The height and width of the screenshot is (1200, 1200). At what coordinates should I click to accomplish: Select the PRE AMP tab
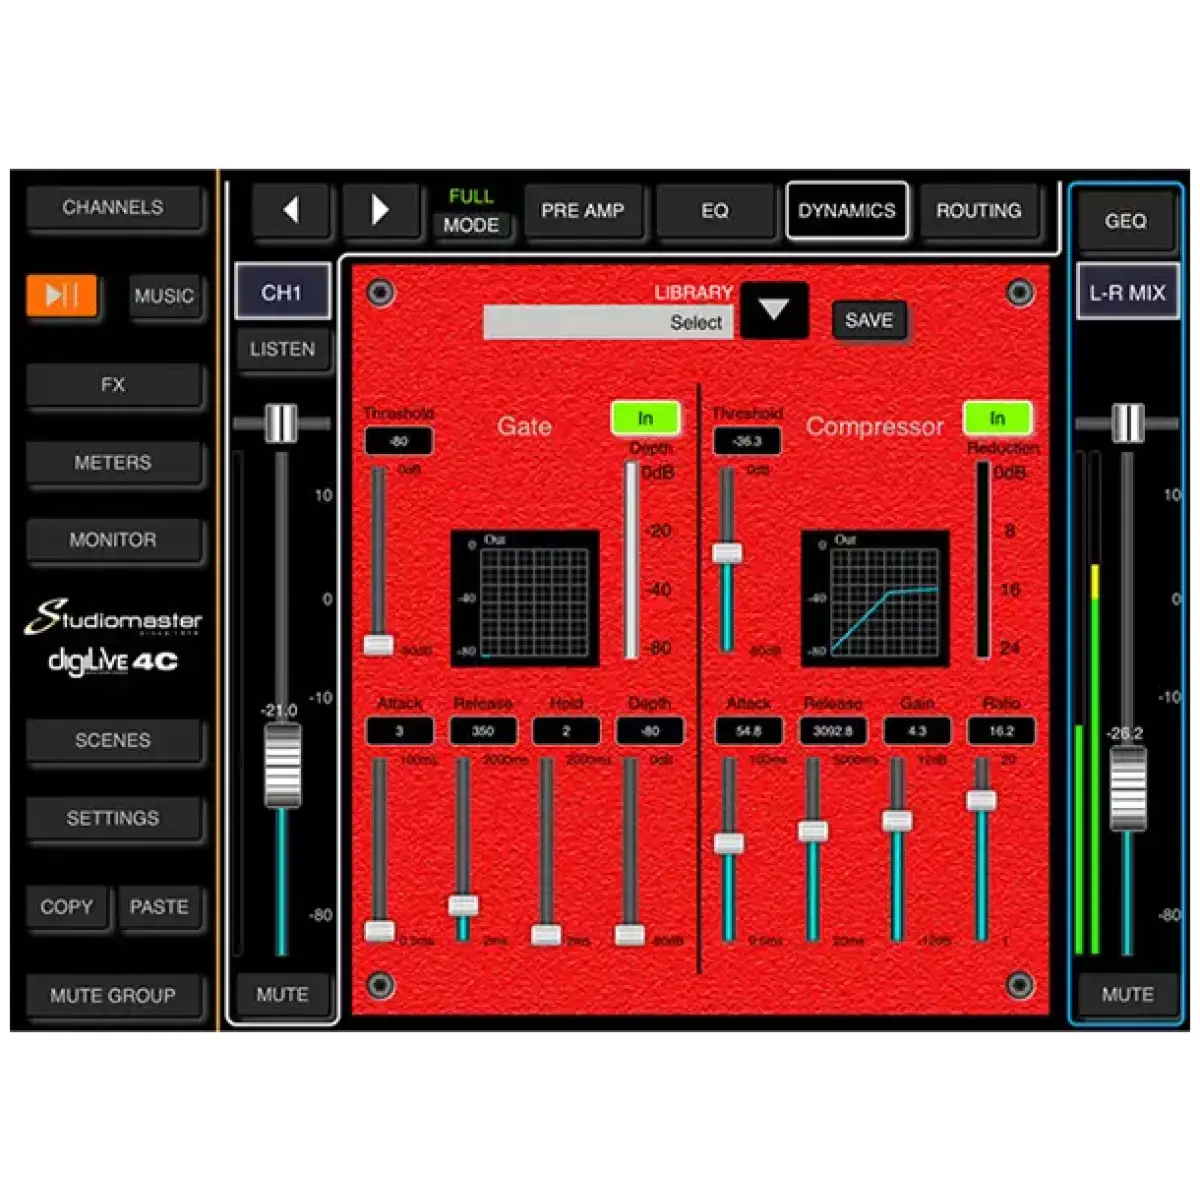pos(583,210)
